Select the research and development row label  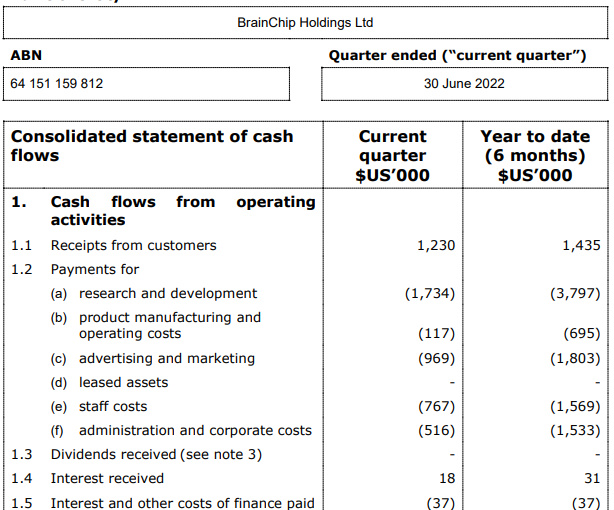click(168, 293)
